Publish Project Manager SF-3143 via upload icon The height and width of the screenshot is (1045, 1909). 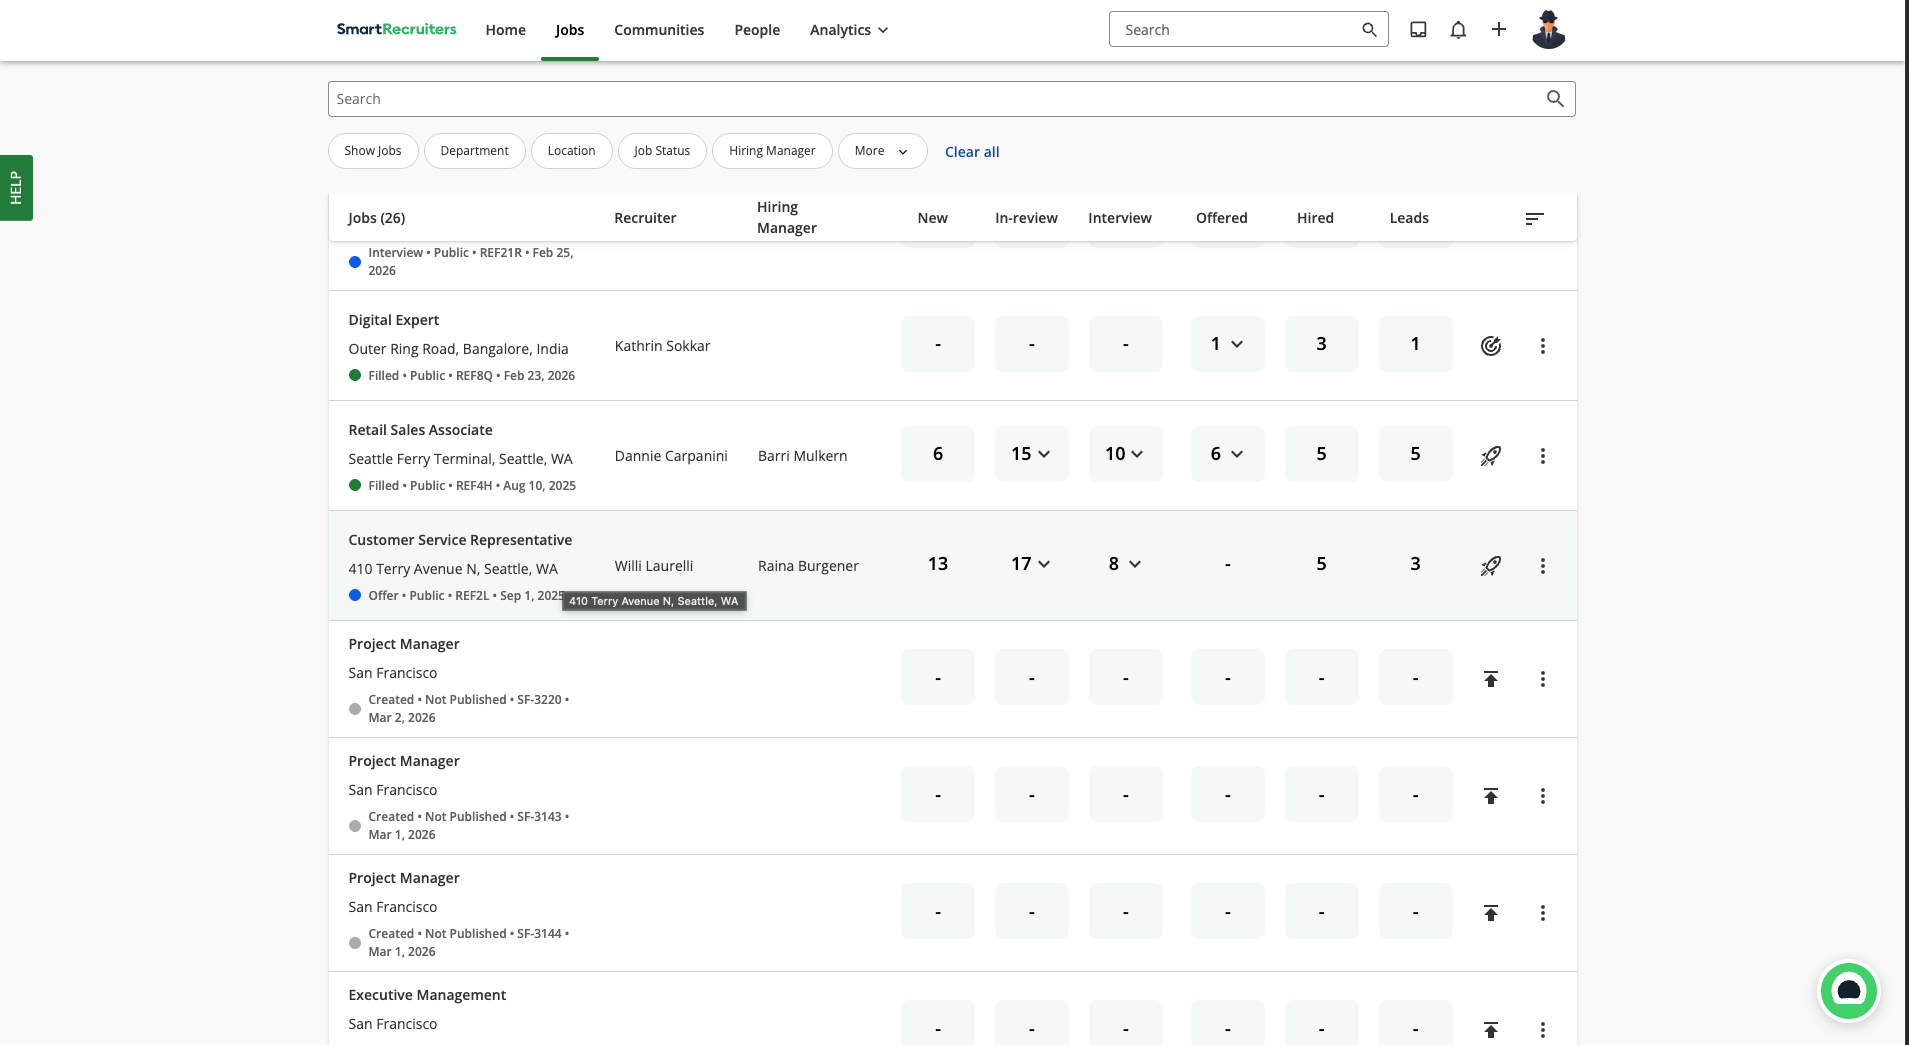[1490, 796]
